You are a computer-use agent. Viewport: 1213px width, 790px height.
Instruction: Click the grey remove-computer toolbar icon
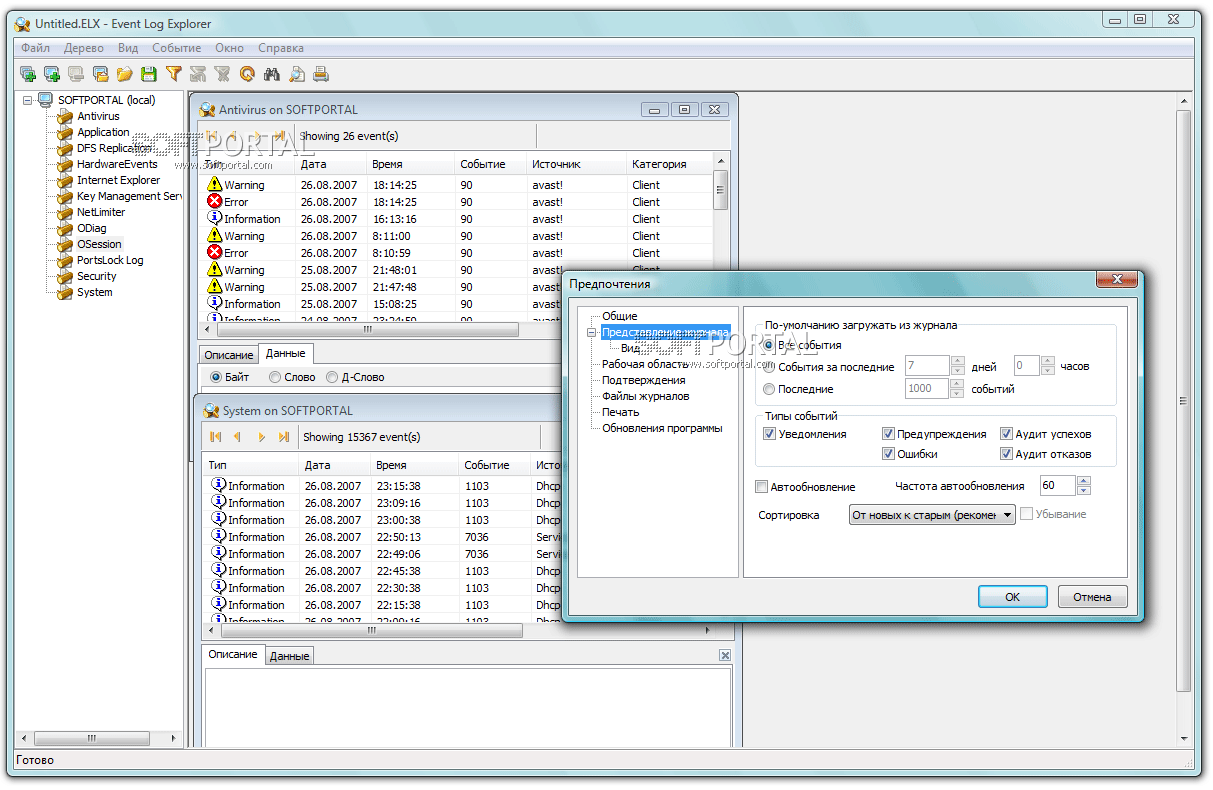tap(76, 73)
